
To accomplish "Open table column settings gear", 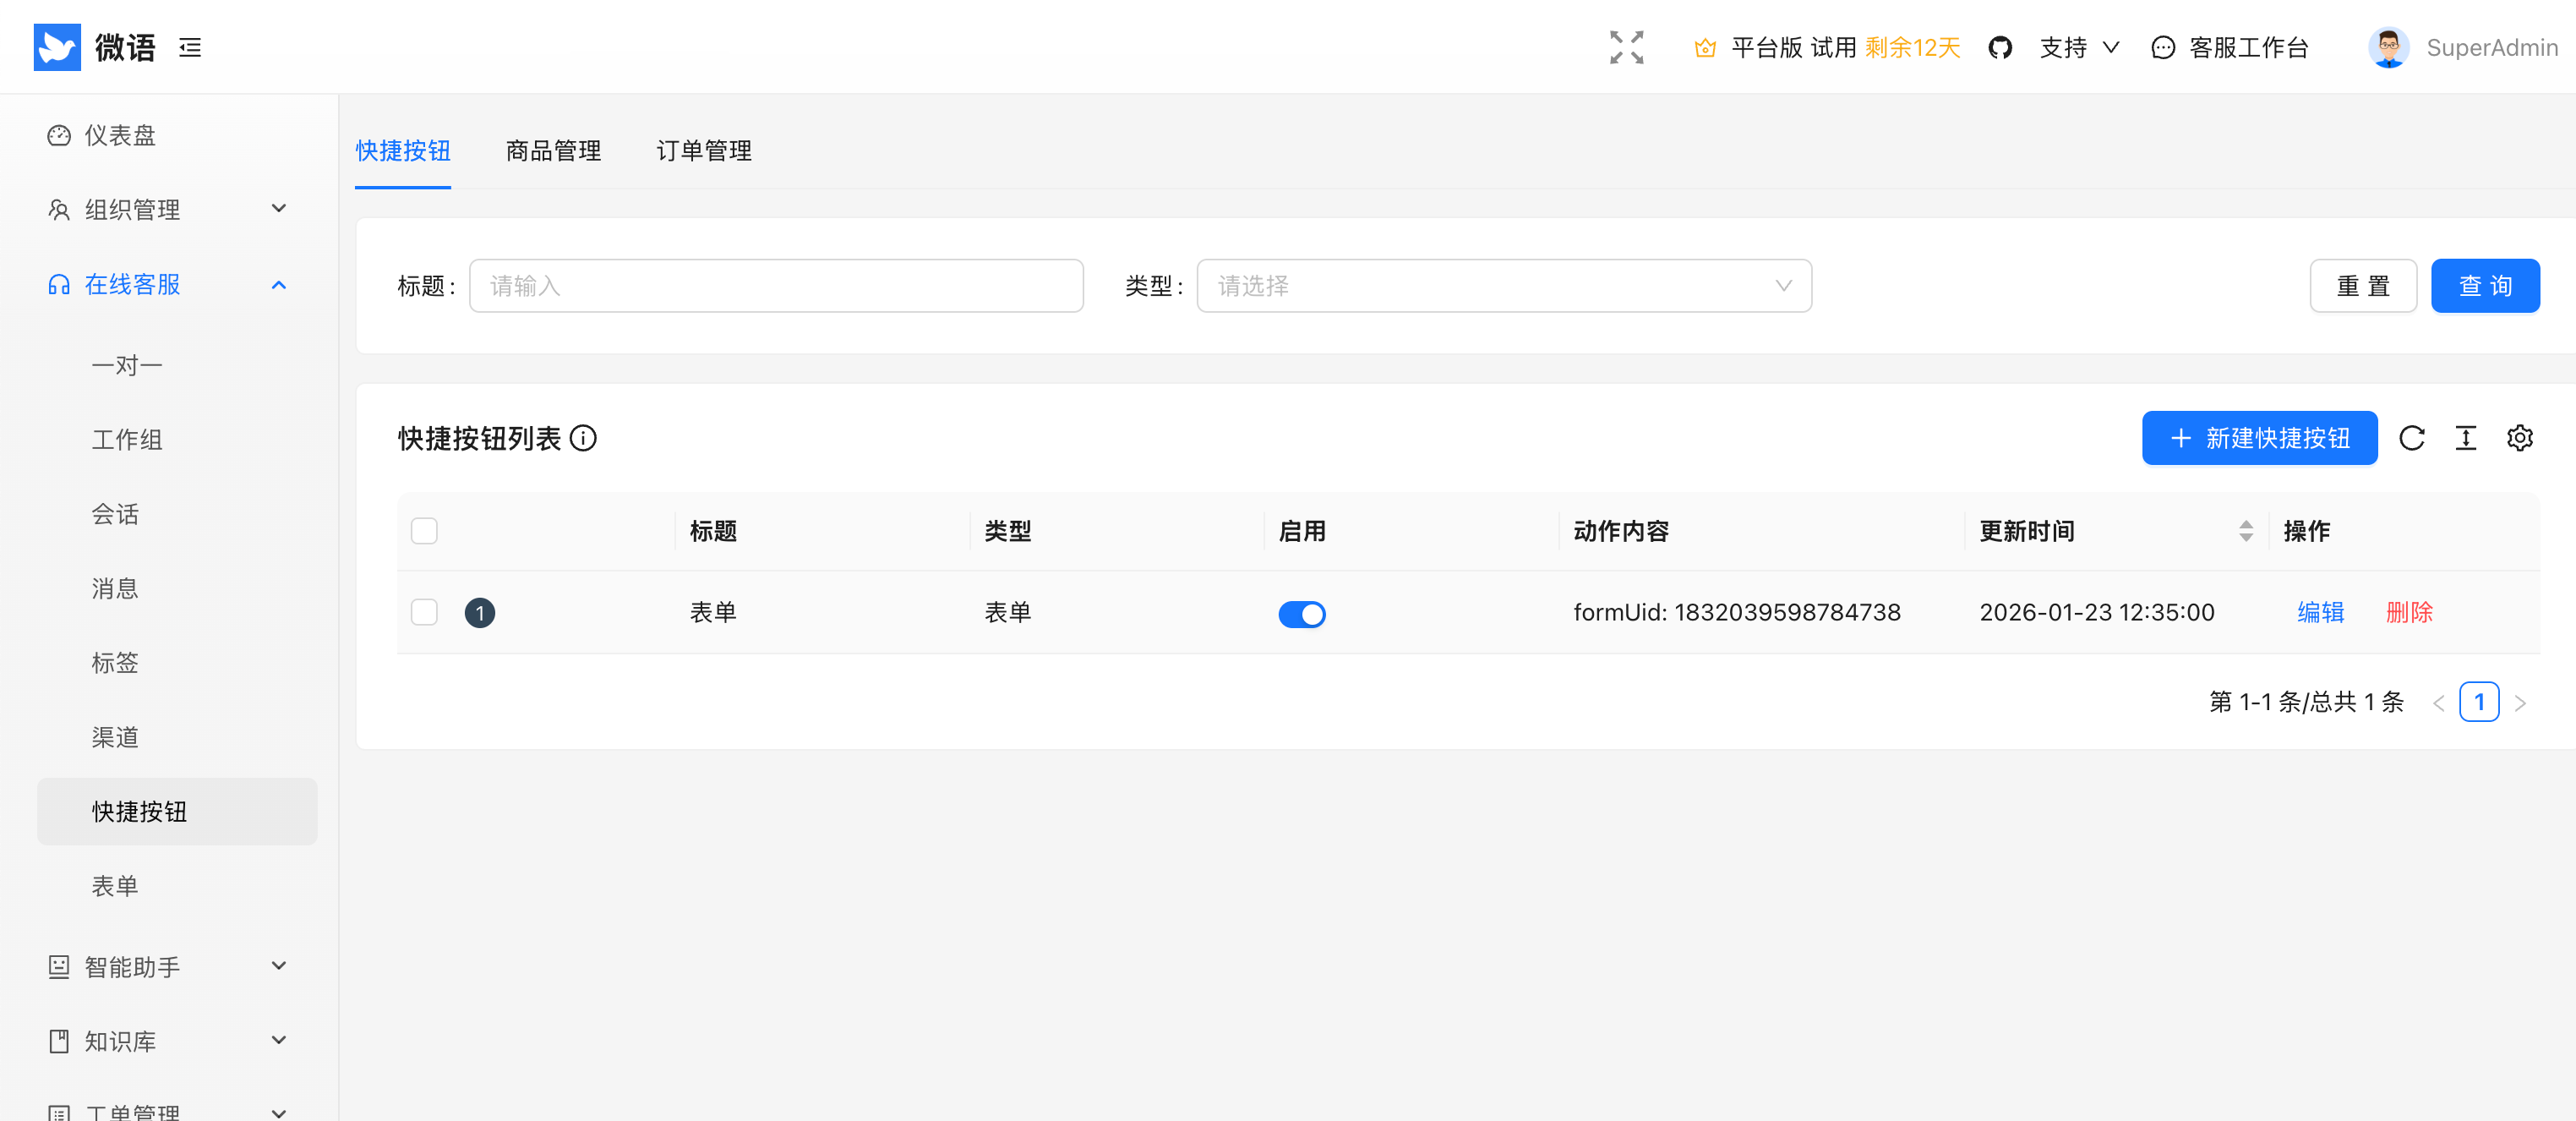I will point(2520,438).
